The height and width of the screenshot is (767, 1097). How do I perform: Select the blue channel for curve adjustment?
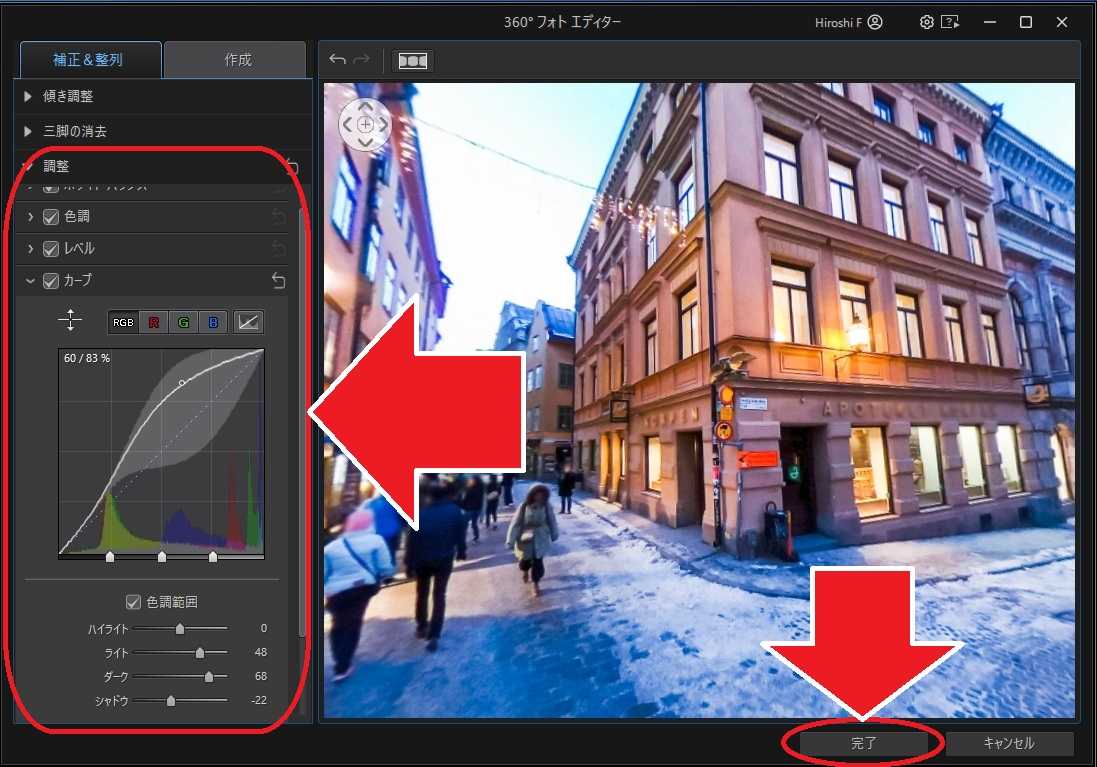211,322
